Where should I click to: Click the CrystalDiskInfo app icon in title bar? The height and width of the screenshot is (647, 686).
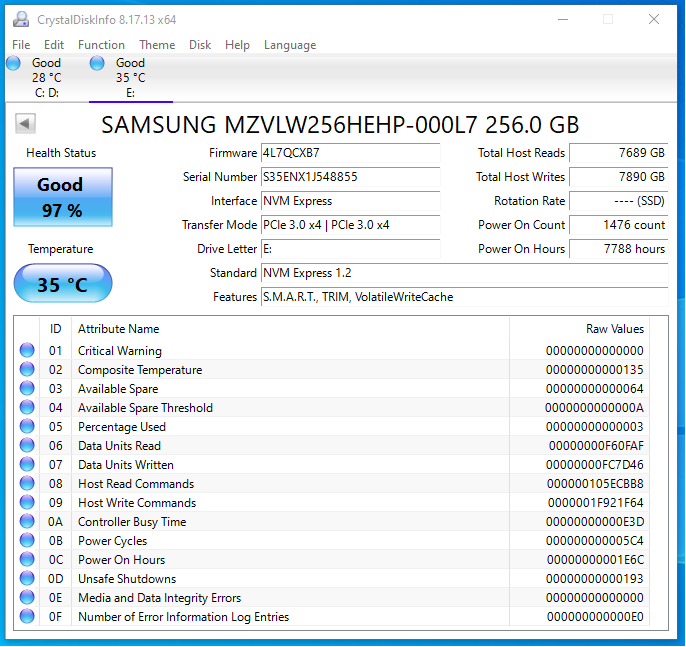[20, 19]
